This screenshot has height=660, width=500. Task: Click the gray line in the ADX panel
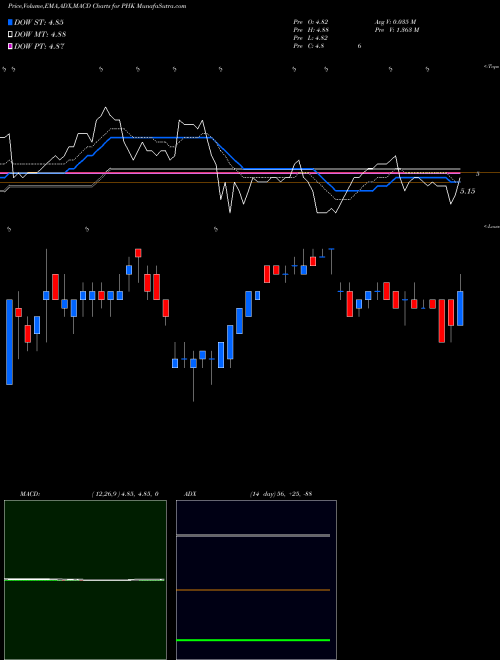point(253,535)
